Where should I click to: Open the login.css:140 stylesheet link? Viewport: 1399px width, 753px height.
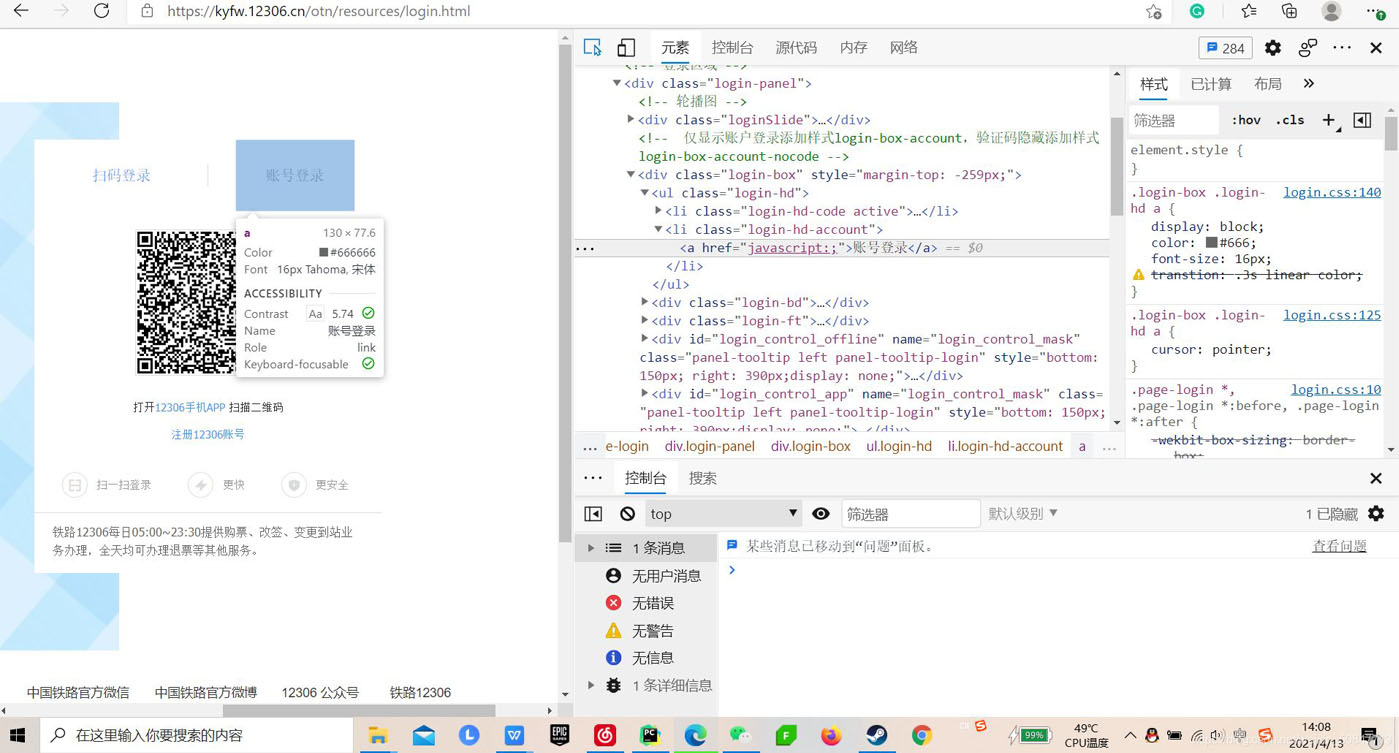click(x=1331, y=192)
